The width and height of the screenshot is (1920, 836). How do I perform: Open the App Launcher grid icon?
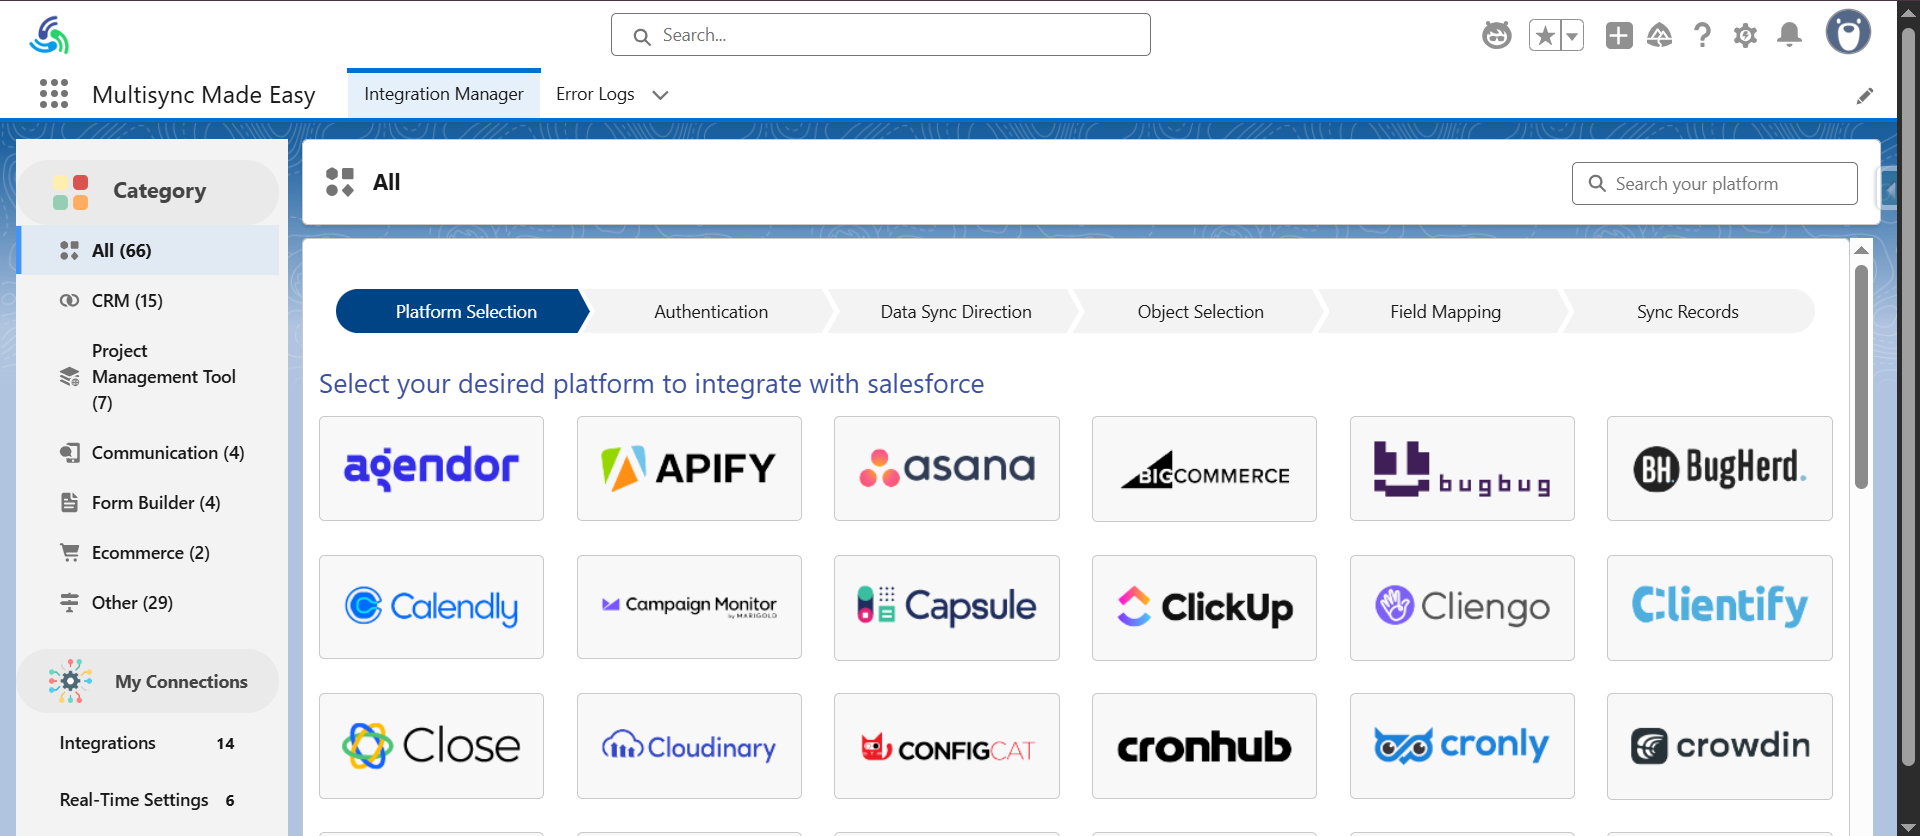pyautogui.click(x=54, y=94)
